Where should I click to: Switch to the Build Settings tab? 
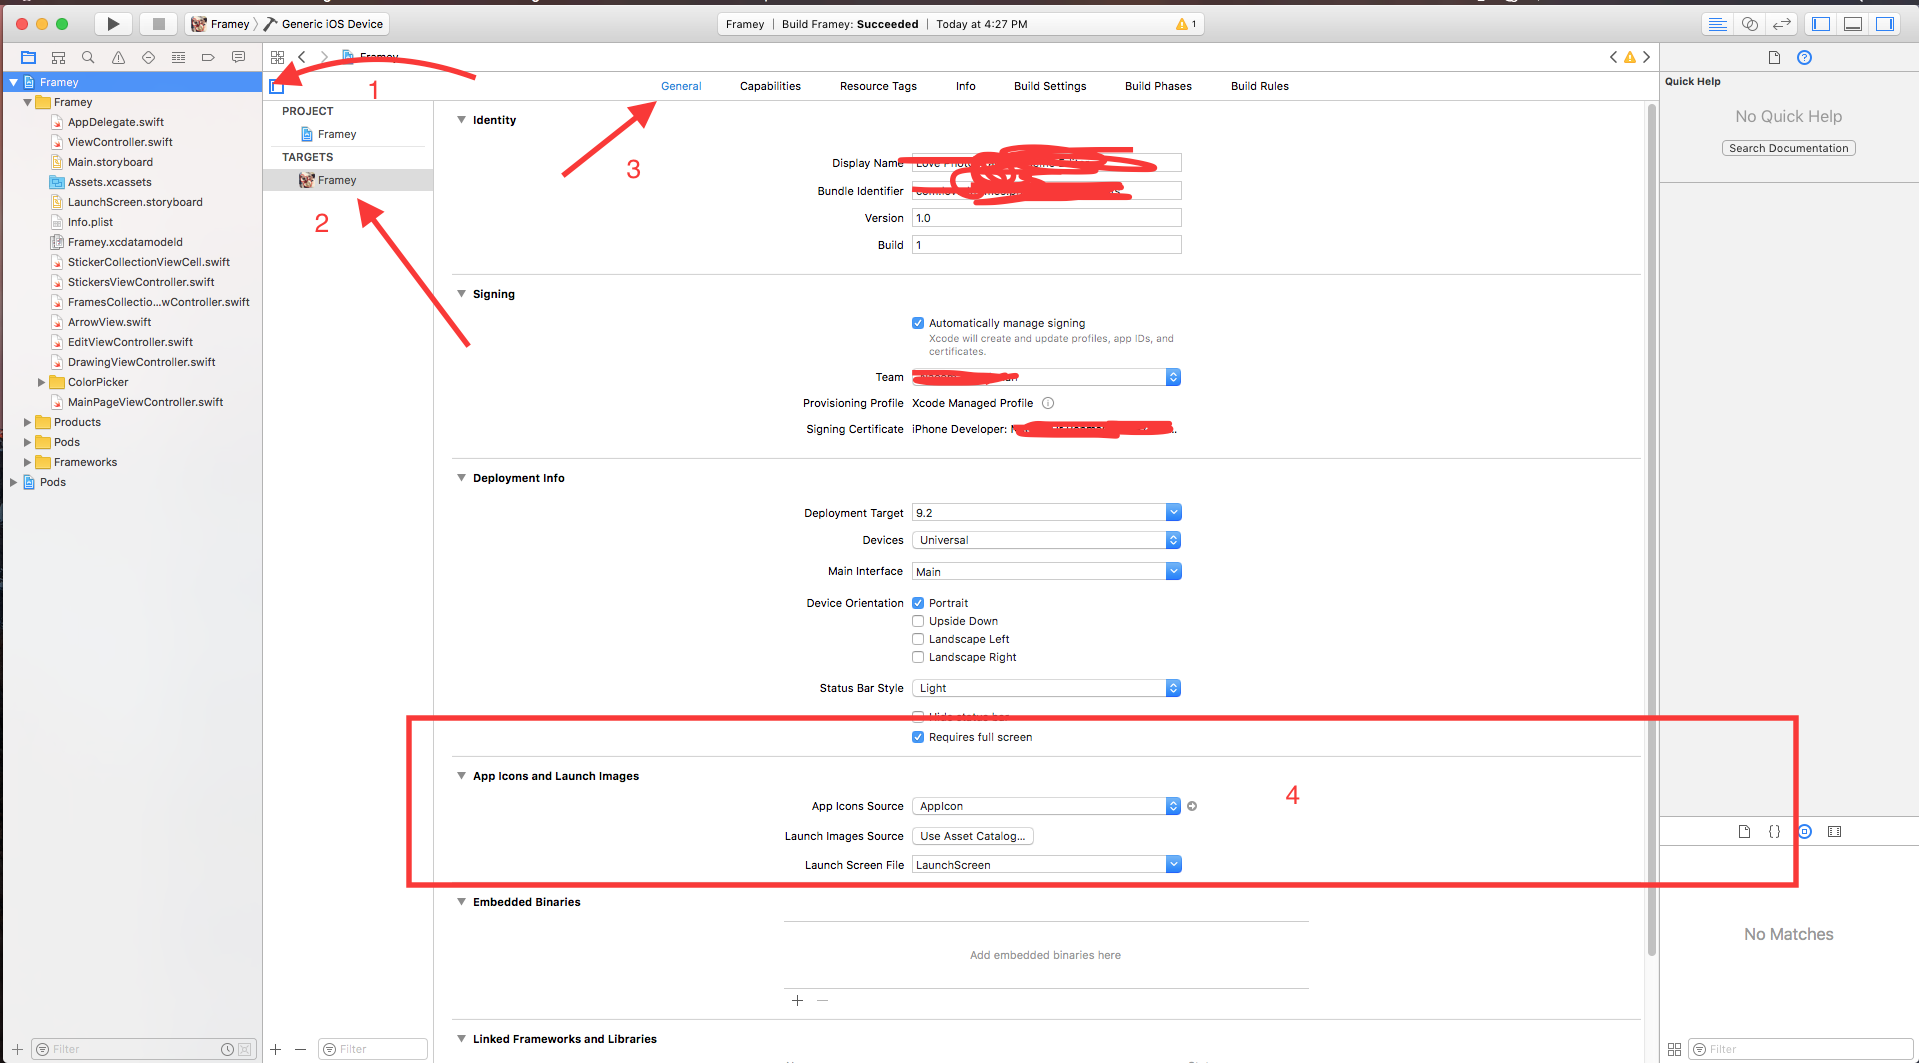[1049, 86]
